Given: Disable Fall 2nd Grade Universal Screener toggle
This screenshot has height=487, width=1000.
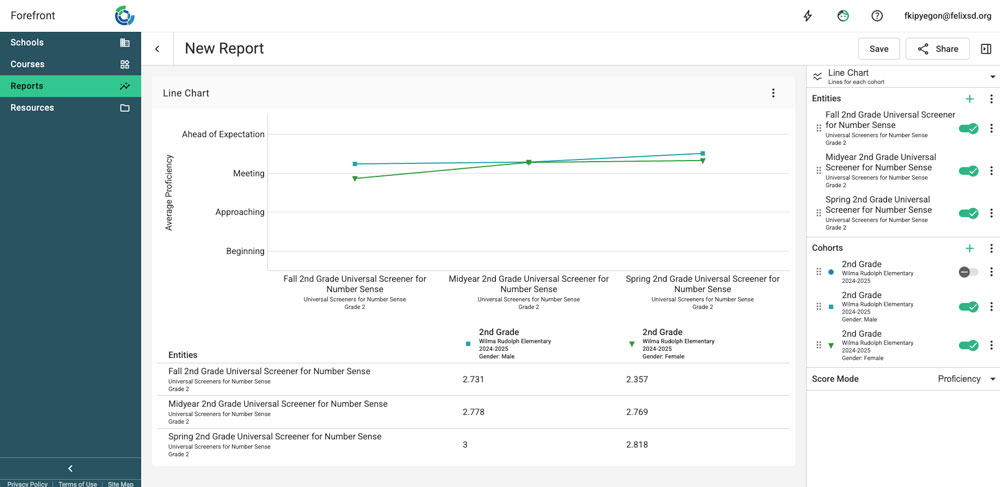Looking at the screenshot, I should click(x=968, y=128).
